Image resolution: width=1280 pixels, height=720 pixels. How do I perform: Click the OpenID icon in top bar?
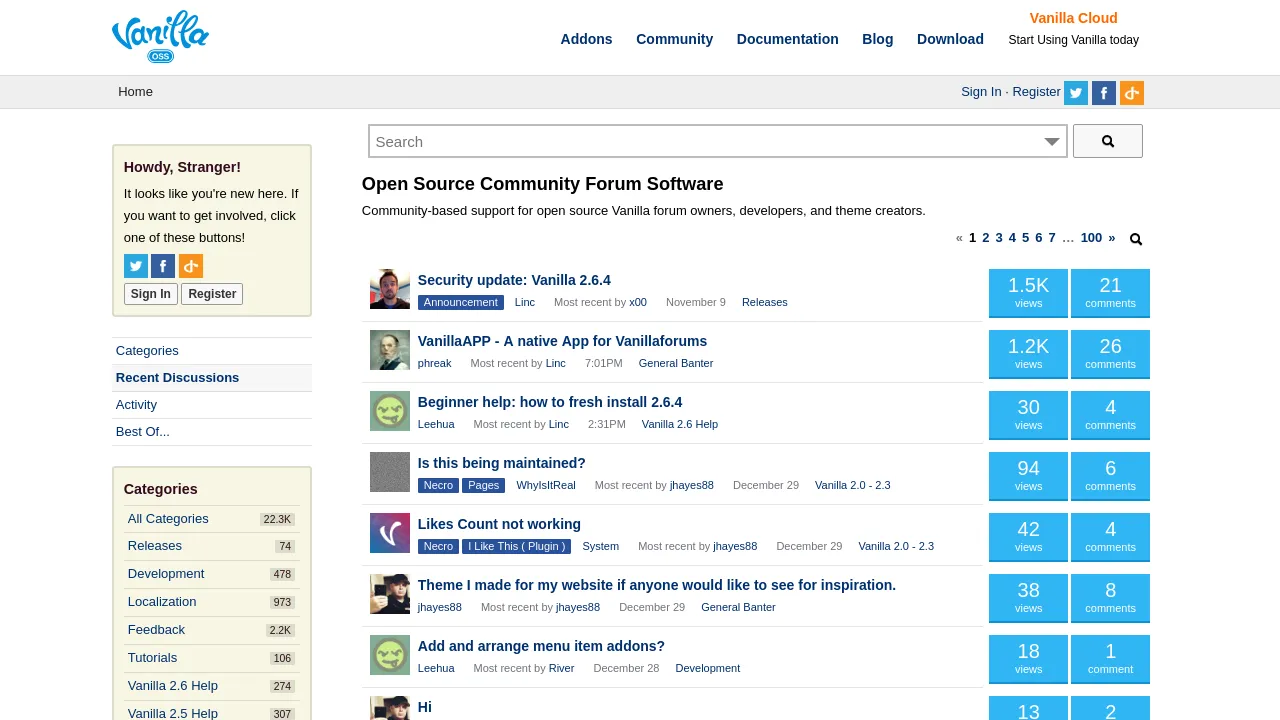1132,93
